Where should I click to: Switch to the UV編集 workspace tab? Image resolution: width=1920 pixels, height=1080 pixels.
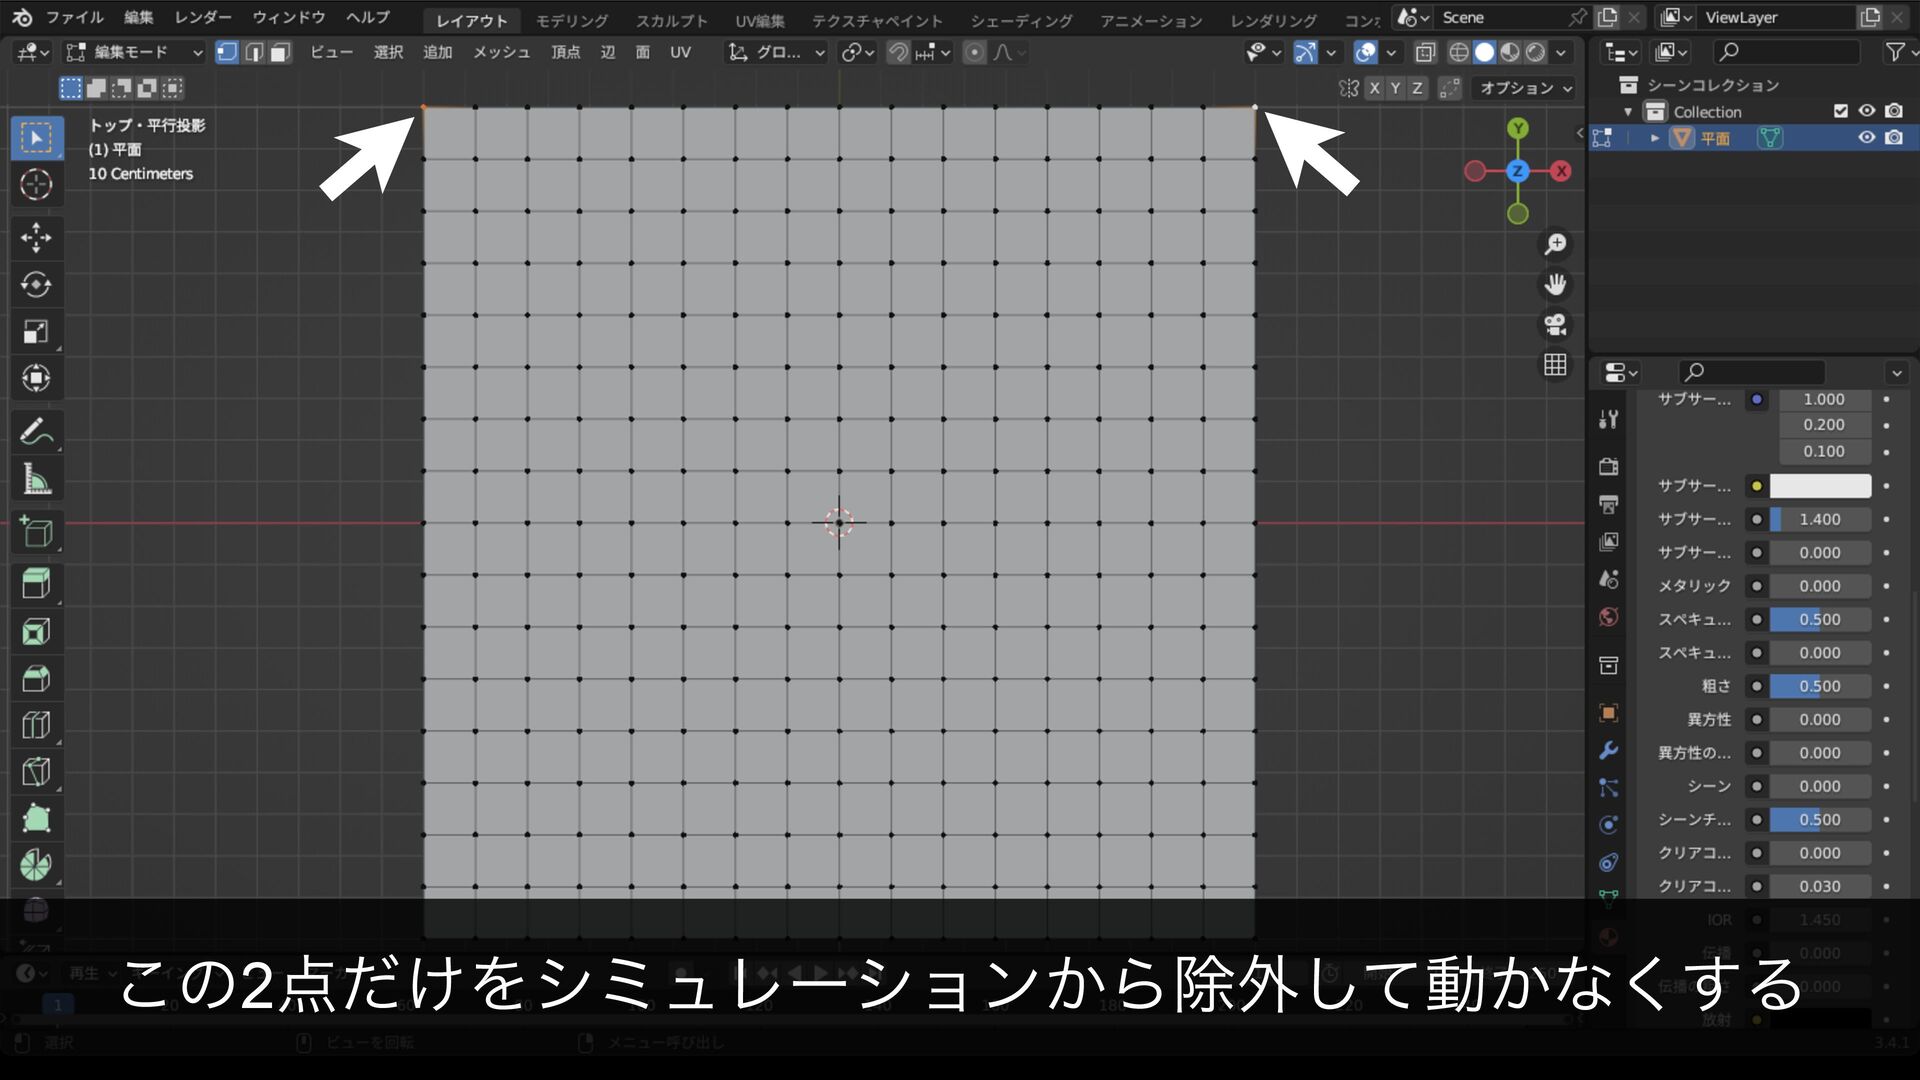pyautogui.click(x=760, y=20)
